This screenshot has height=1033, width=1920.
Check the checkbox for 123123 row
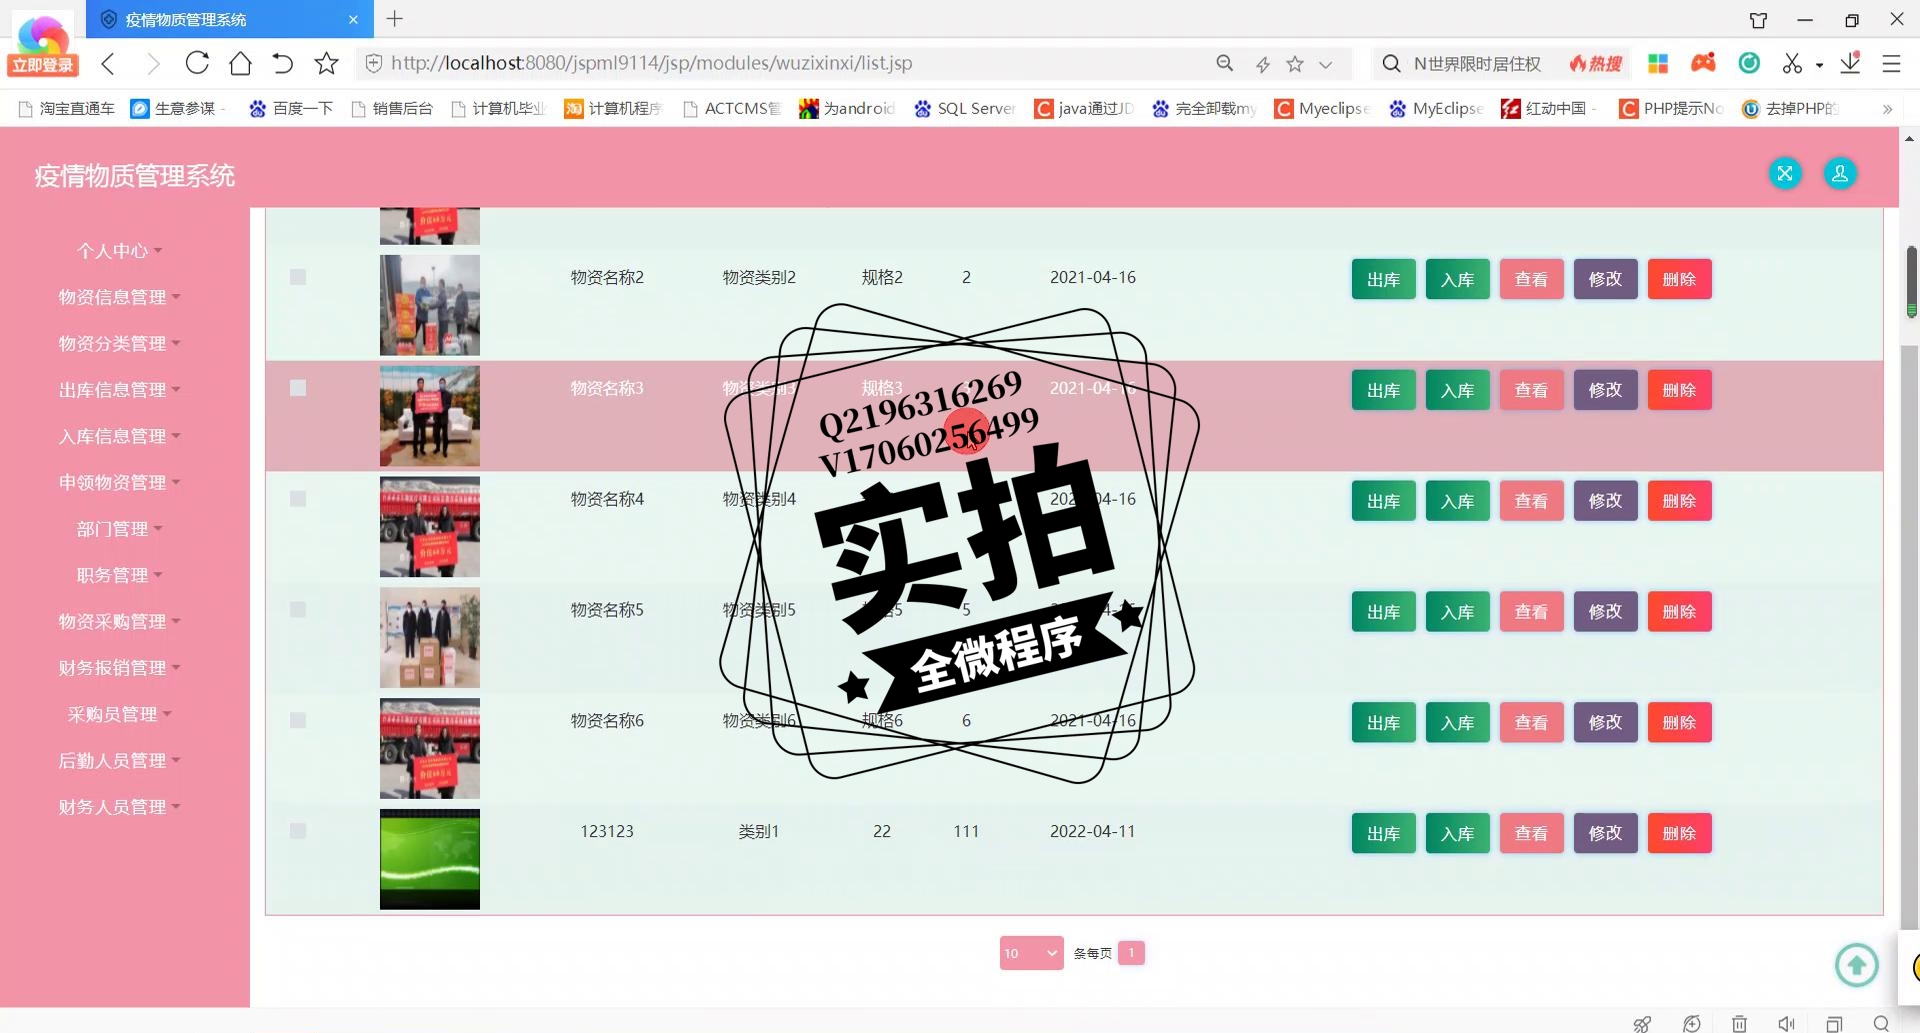coord(298,831)
